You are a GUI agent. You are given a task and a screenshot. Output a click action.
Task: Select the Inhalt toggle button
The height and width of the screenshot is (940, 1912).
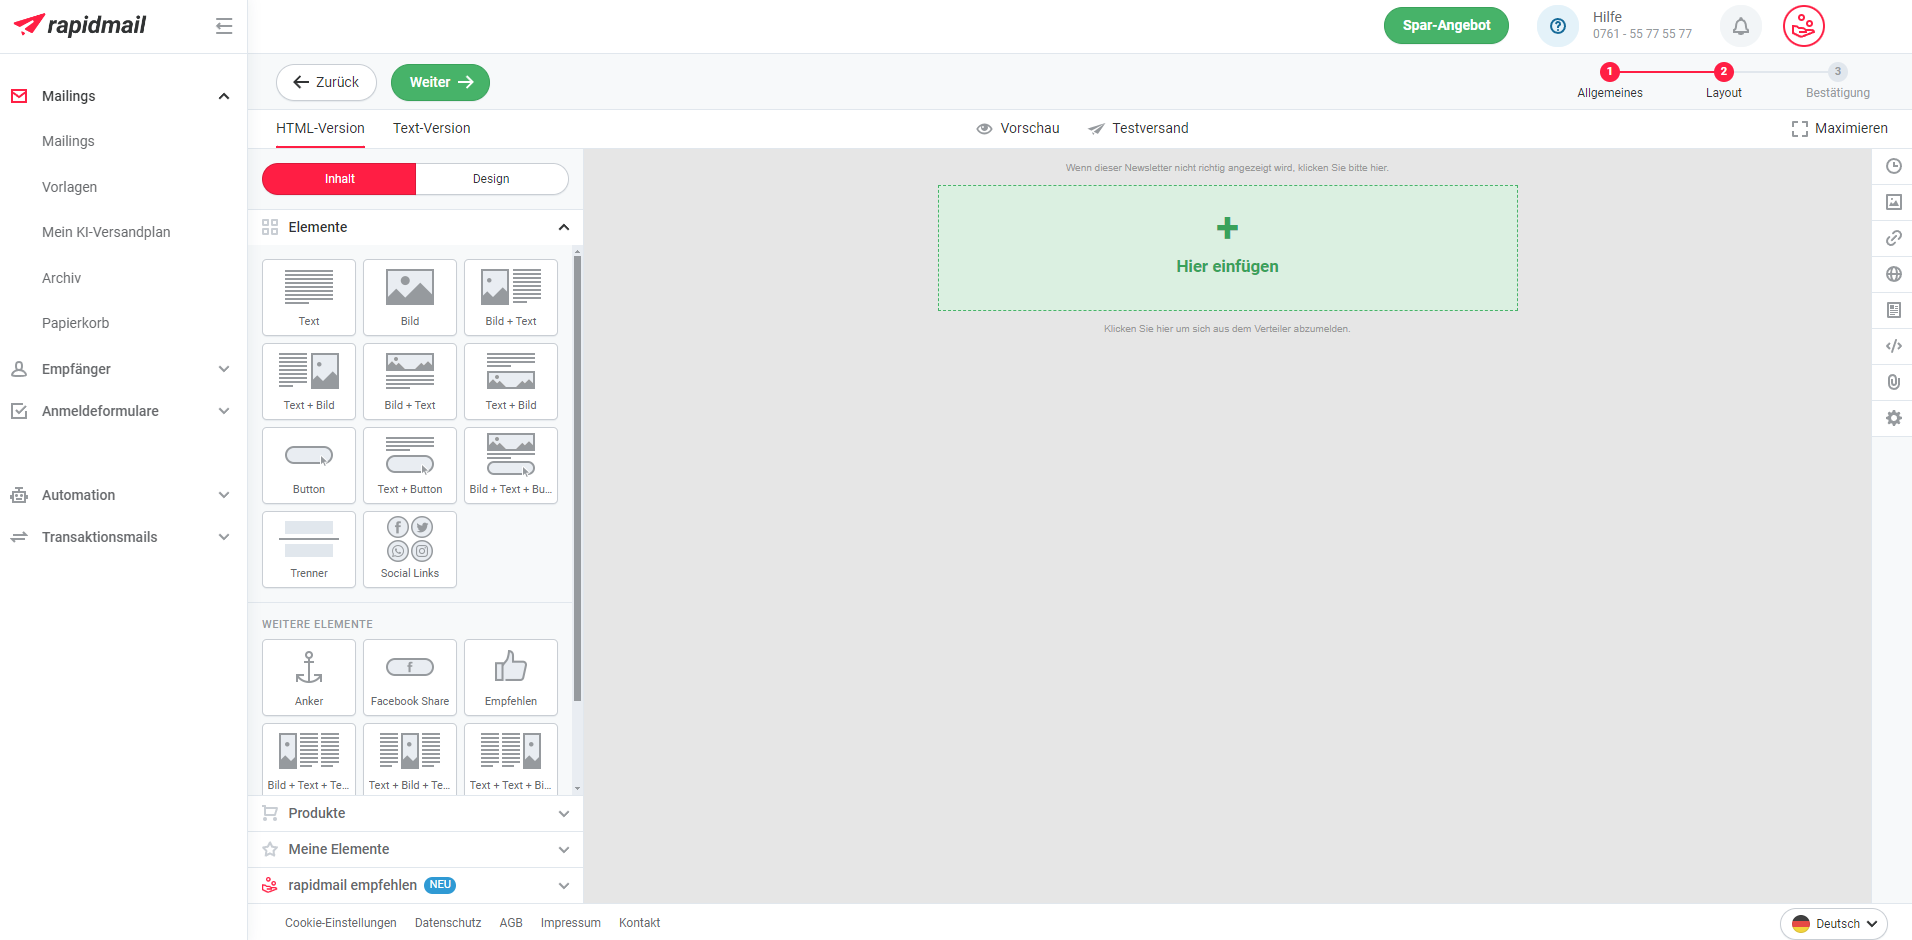pos(339,179)
